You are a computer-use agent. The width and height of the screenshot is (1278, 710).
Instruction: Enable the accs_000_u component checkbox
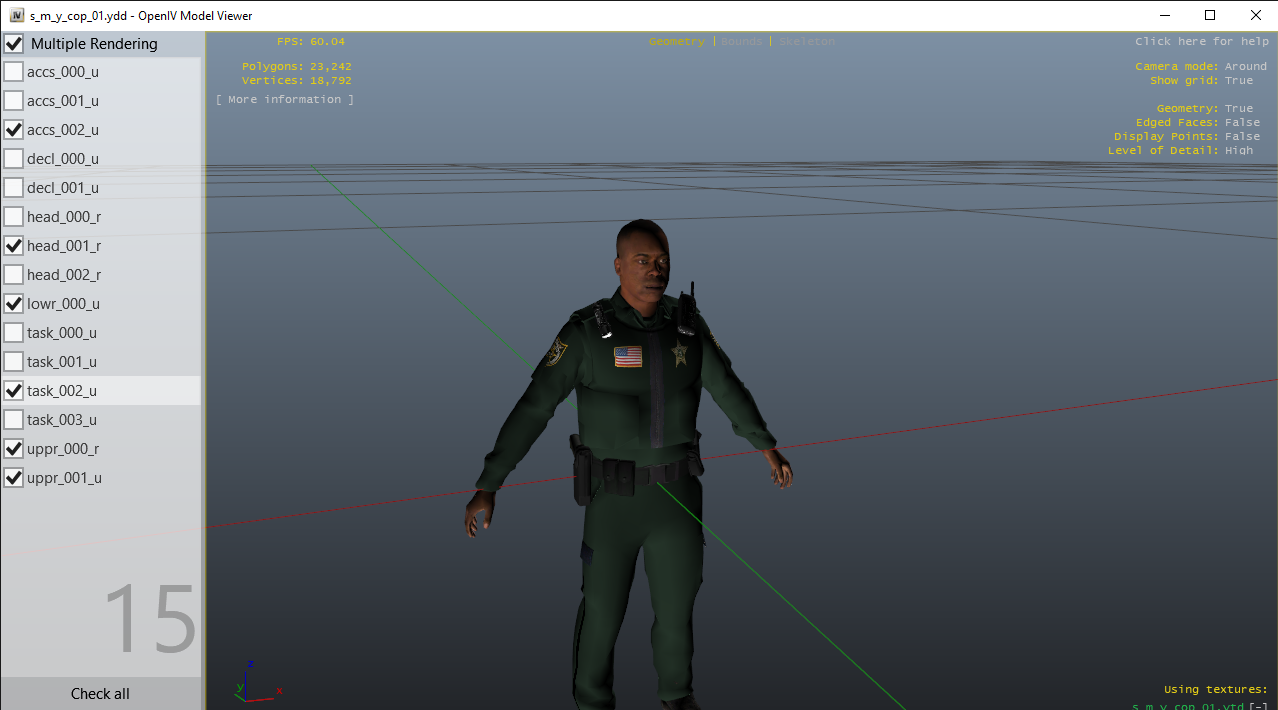pos(14,72)
